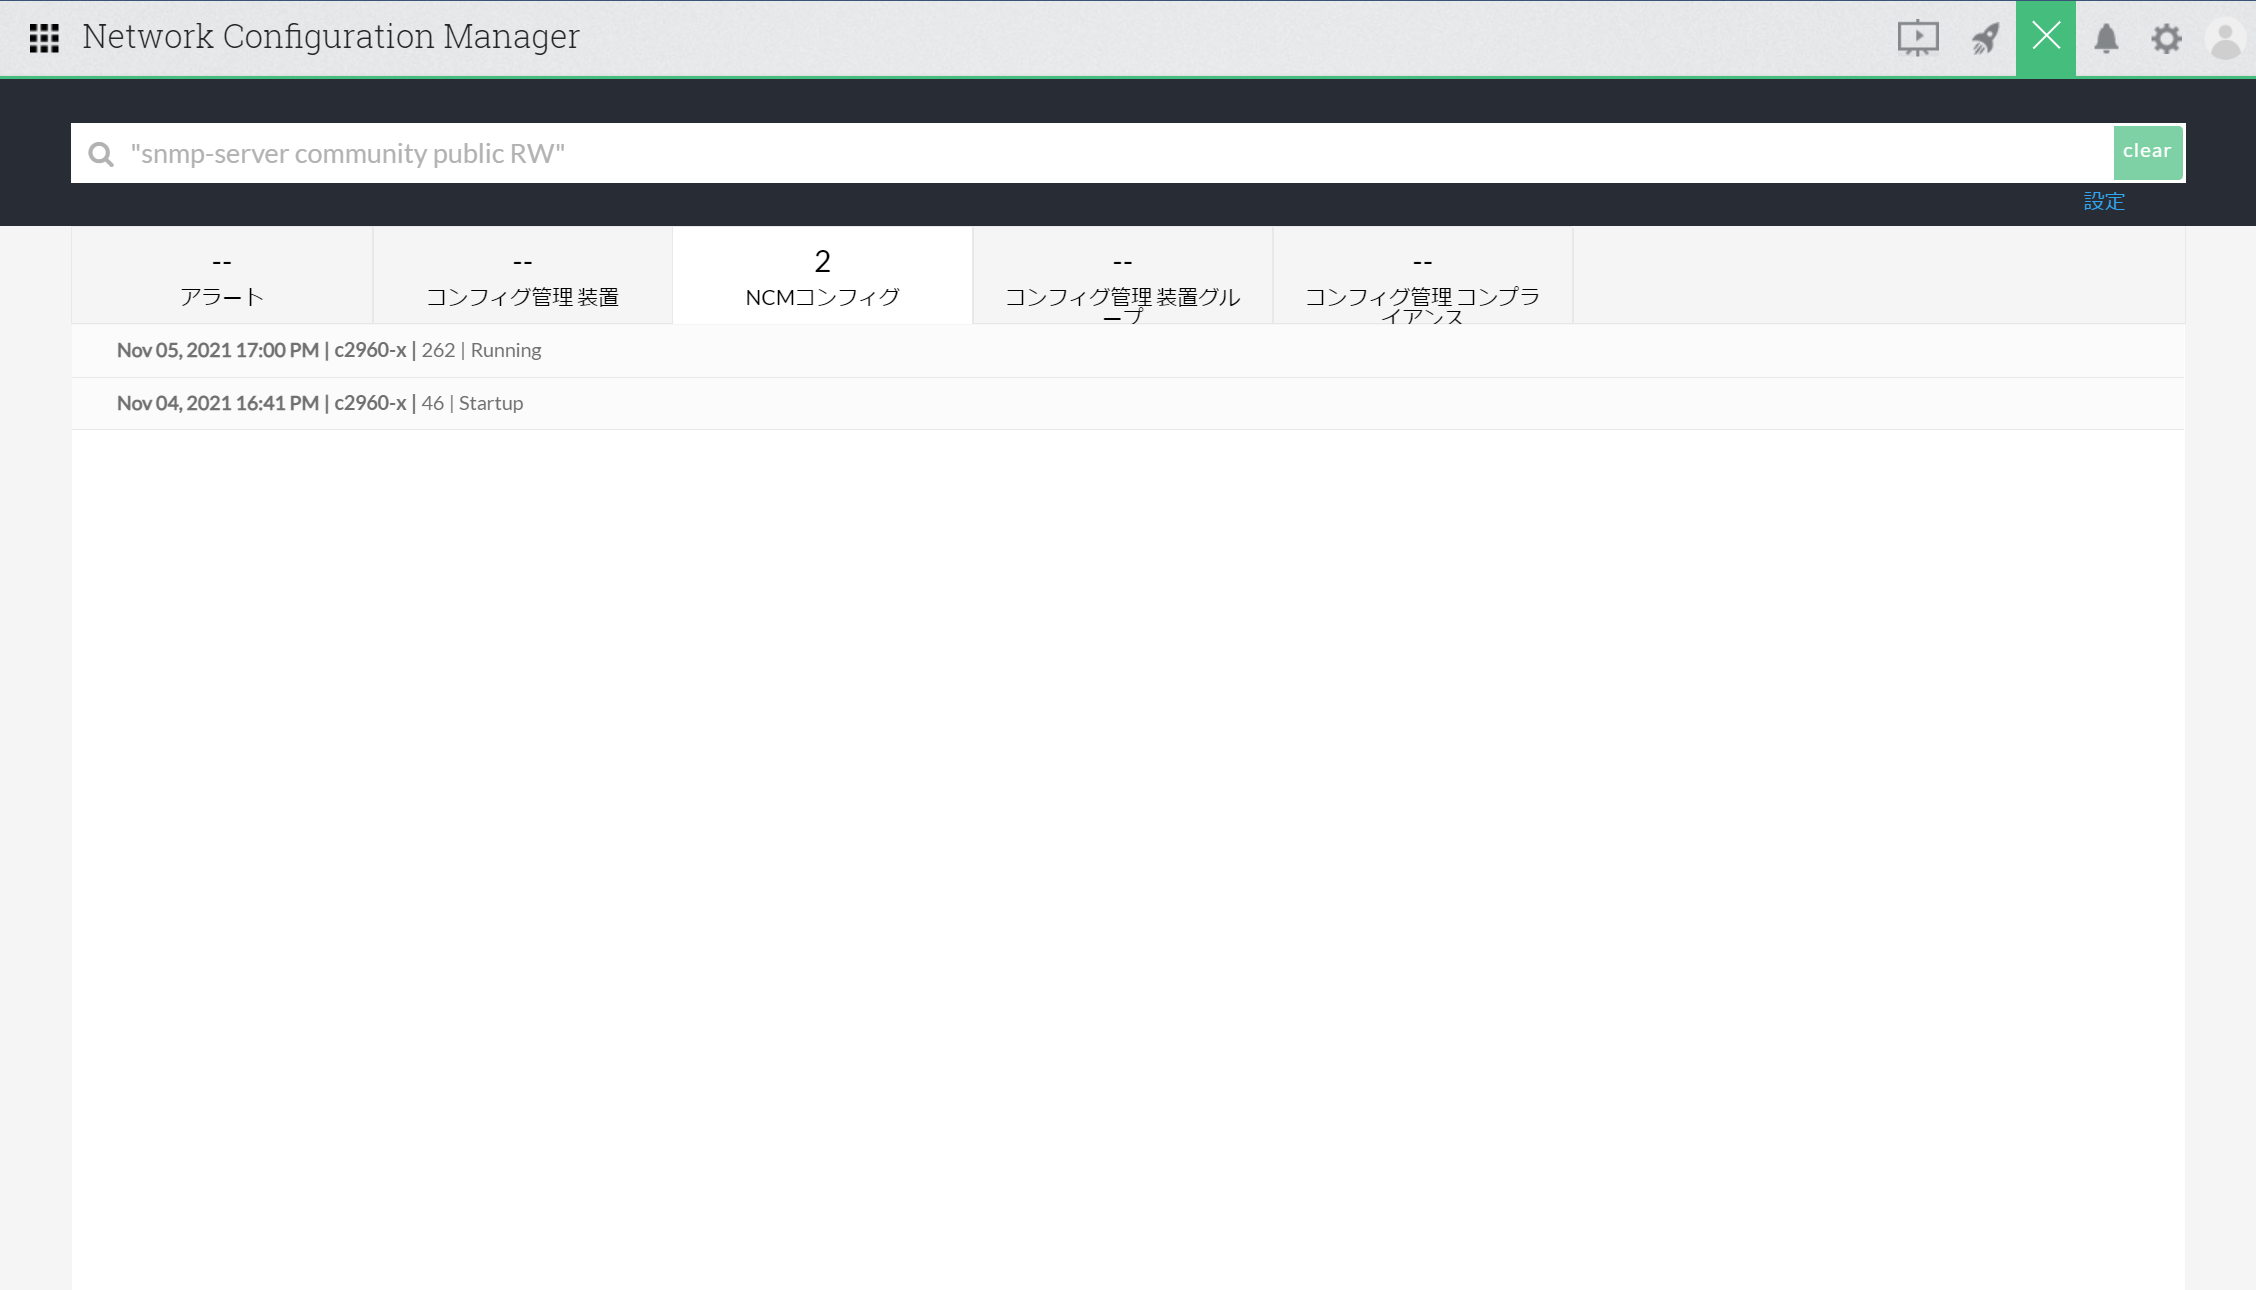This screenshot has width=2256, height=1290.
Task: Open the settings gear icon
Action: tap(2166, 38)
